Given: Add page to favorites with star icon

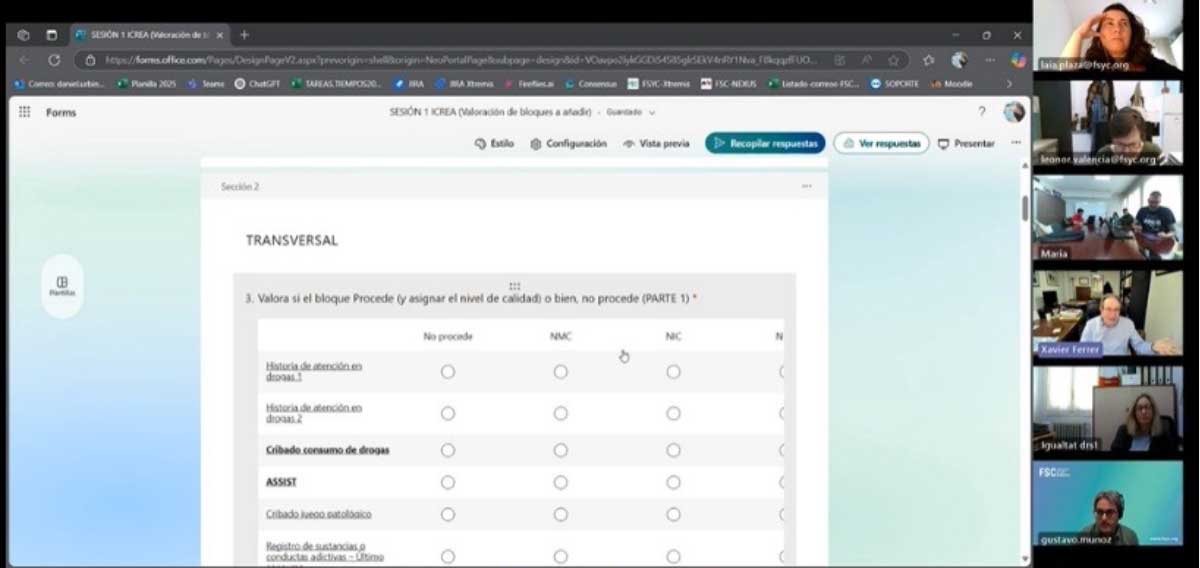Looking at the screenshot, I should point(894,60).
